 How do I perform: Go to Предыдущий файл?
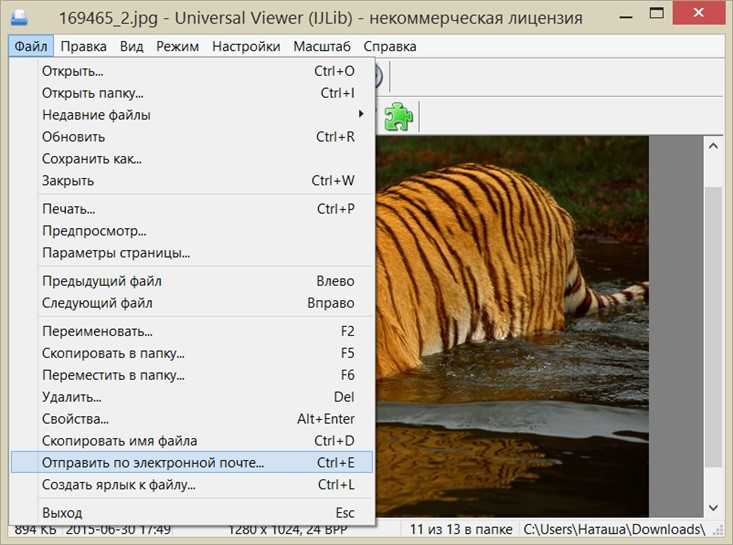[192, 281]
